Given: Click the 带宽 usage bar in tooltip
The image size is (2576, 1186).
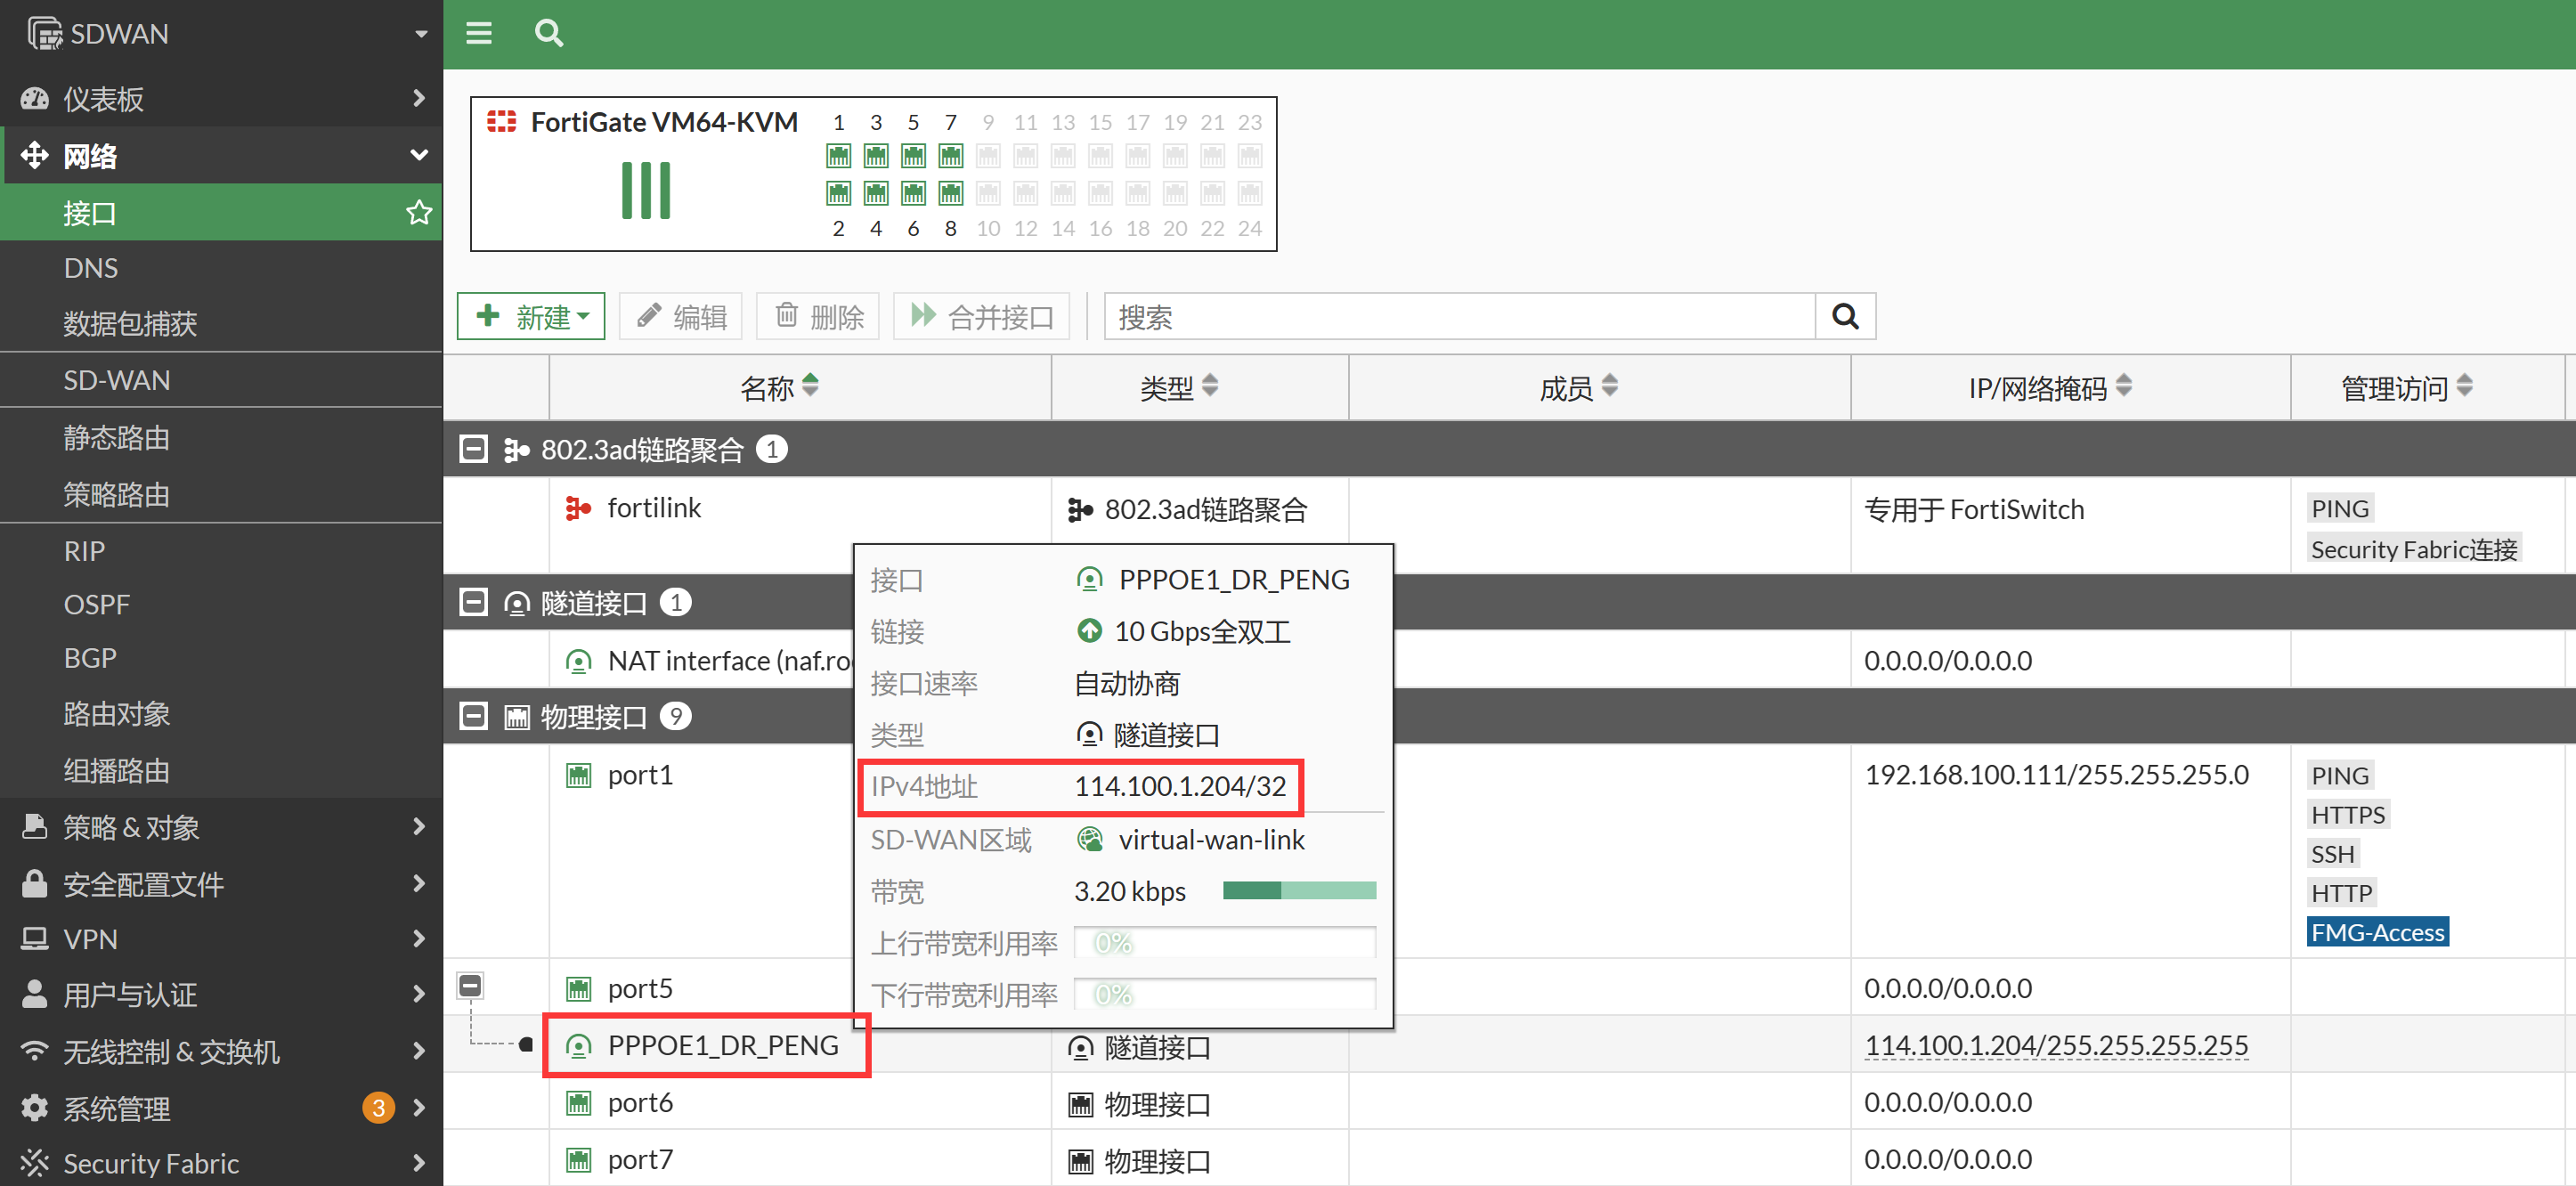Looking at the screenshot, I should (1298, 890).
